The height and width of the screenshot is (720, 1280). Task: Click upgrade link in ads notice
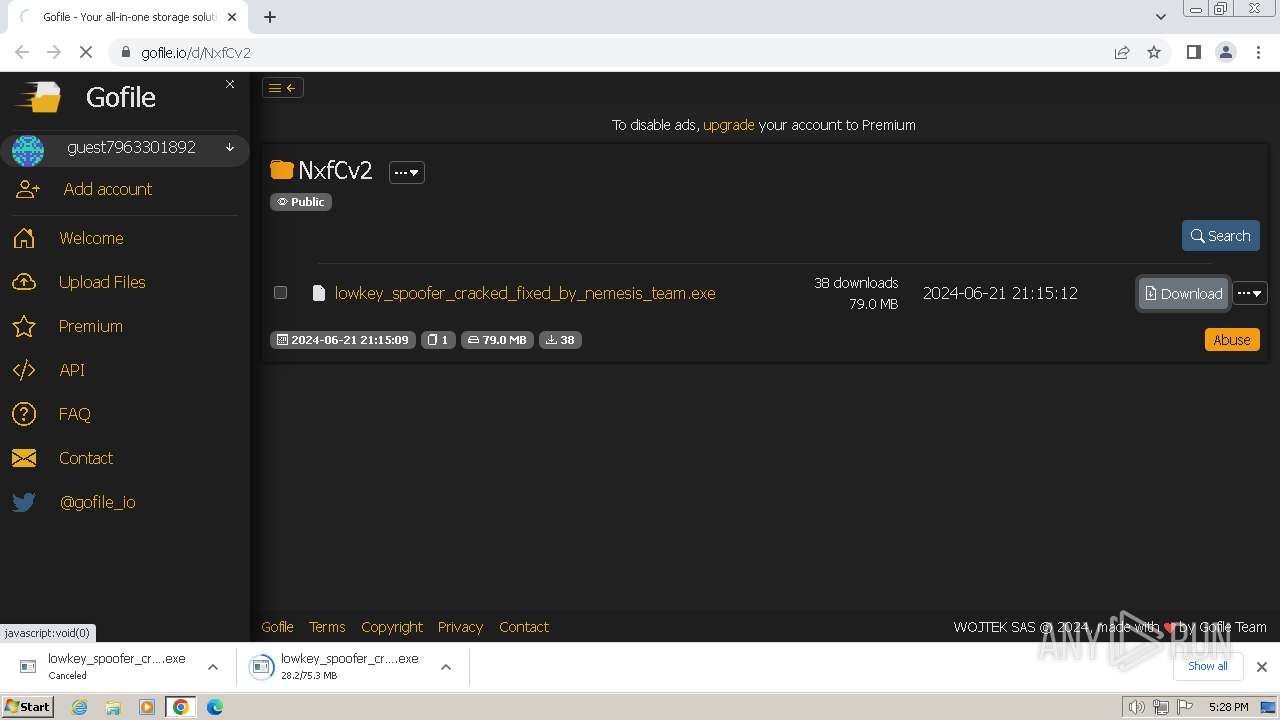coord(729,125)
